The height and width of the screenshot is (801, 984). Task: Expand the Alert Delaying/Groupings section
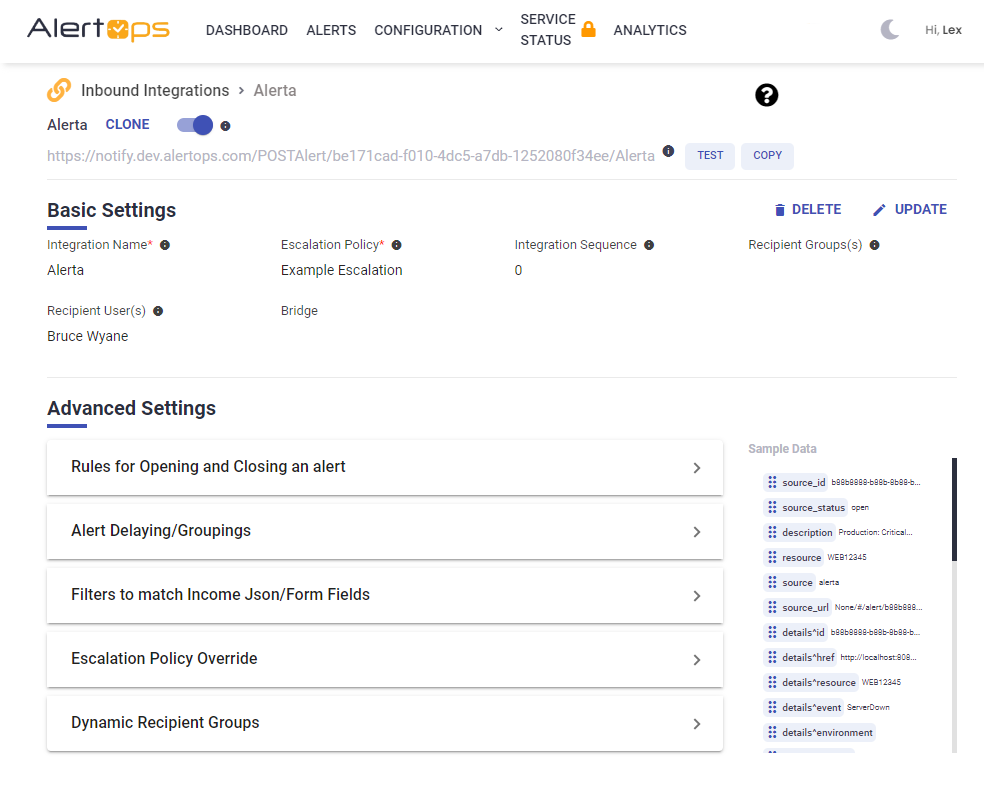point(384,531)
